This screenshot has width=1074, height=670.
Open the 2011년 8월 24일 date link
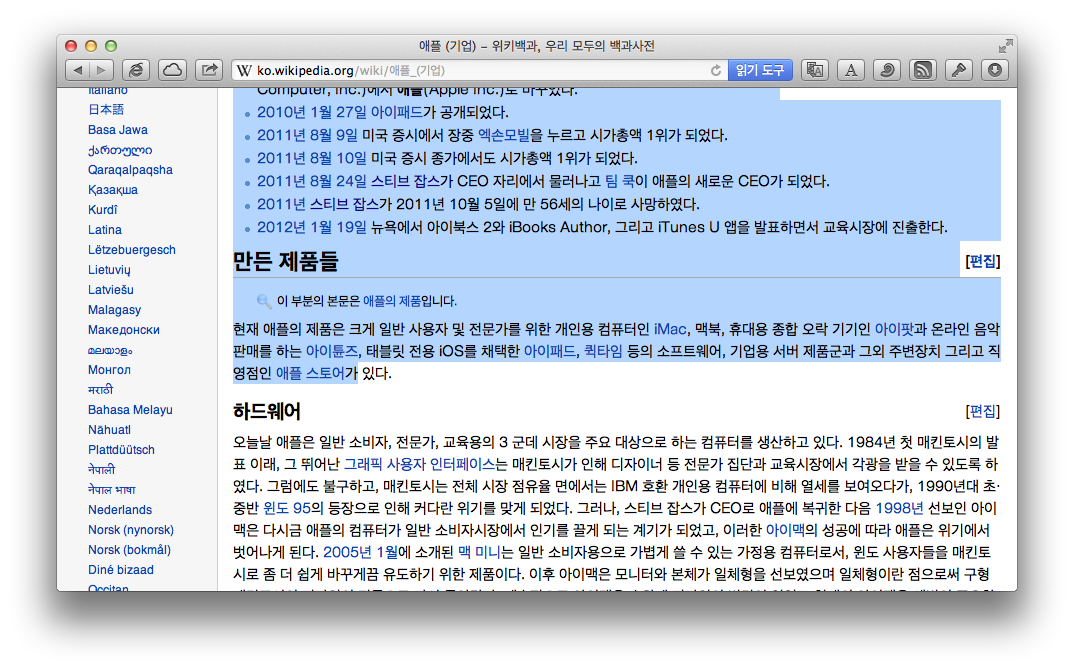tap(312, 182)
